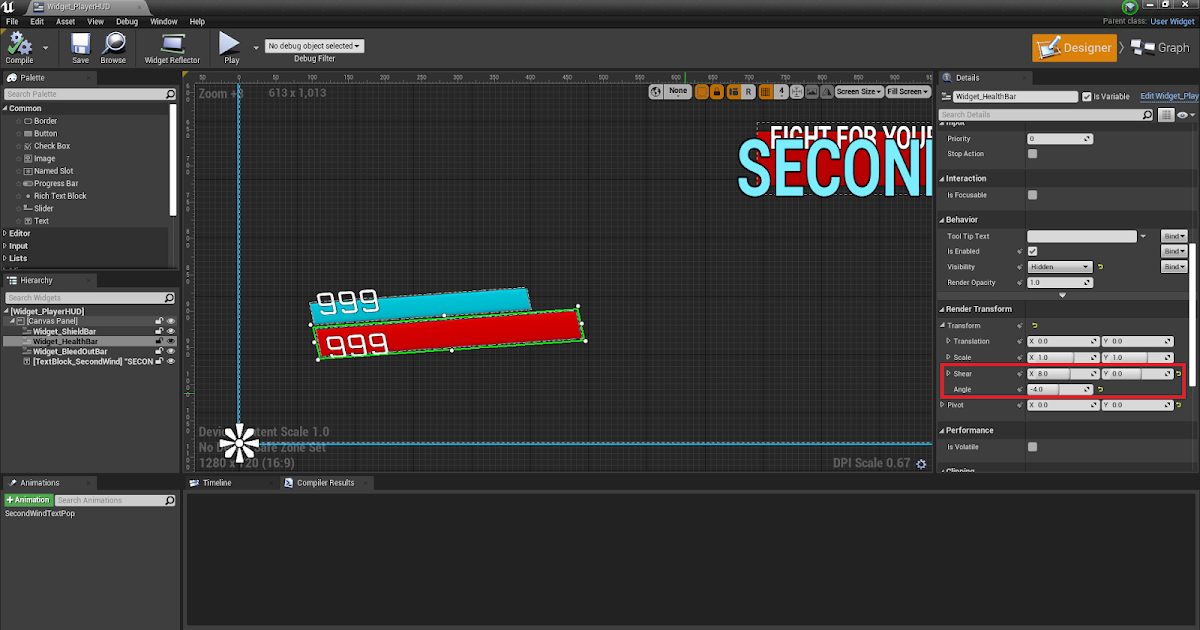Open the Screen Size dropdown

point(859,91)
